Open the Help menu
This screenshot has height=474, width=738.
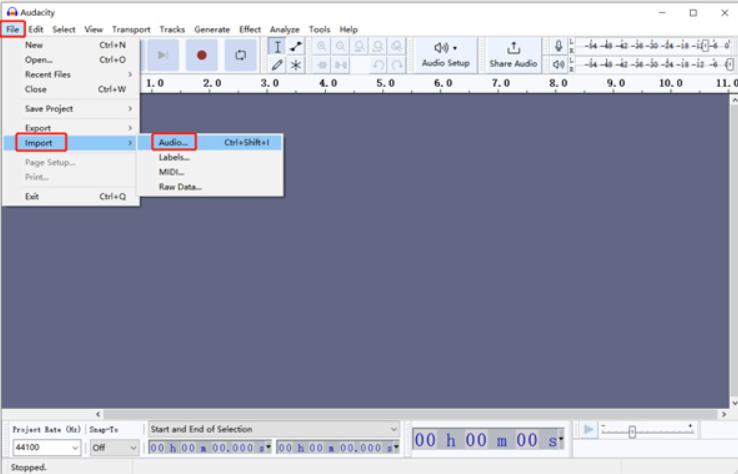[348, 29]
